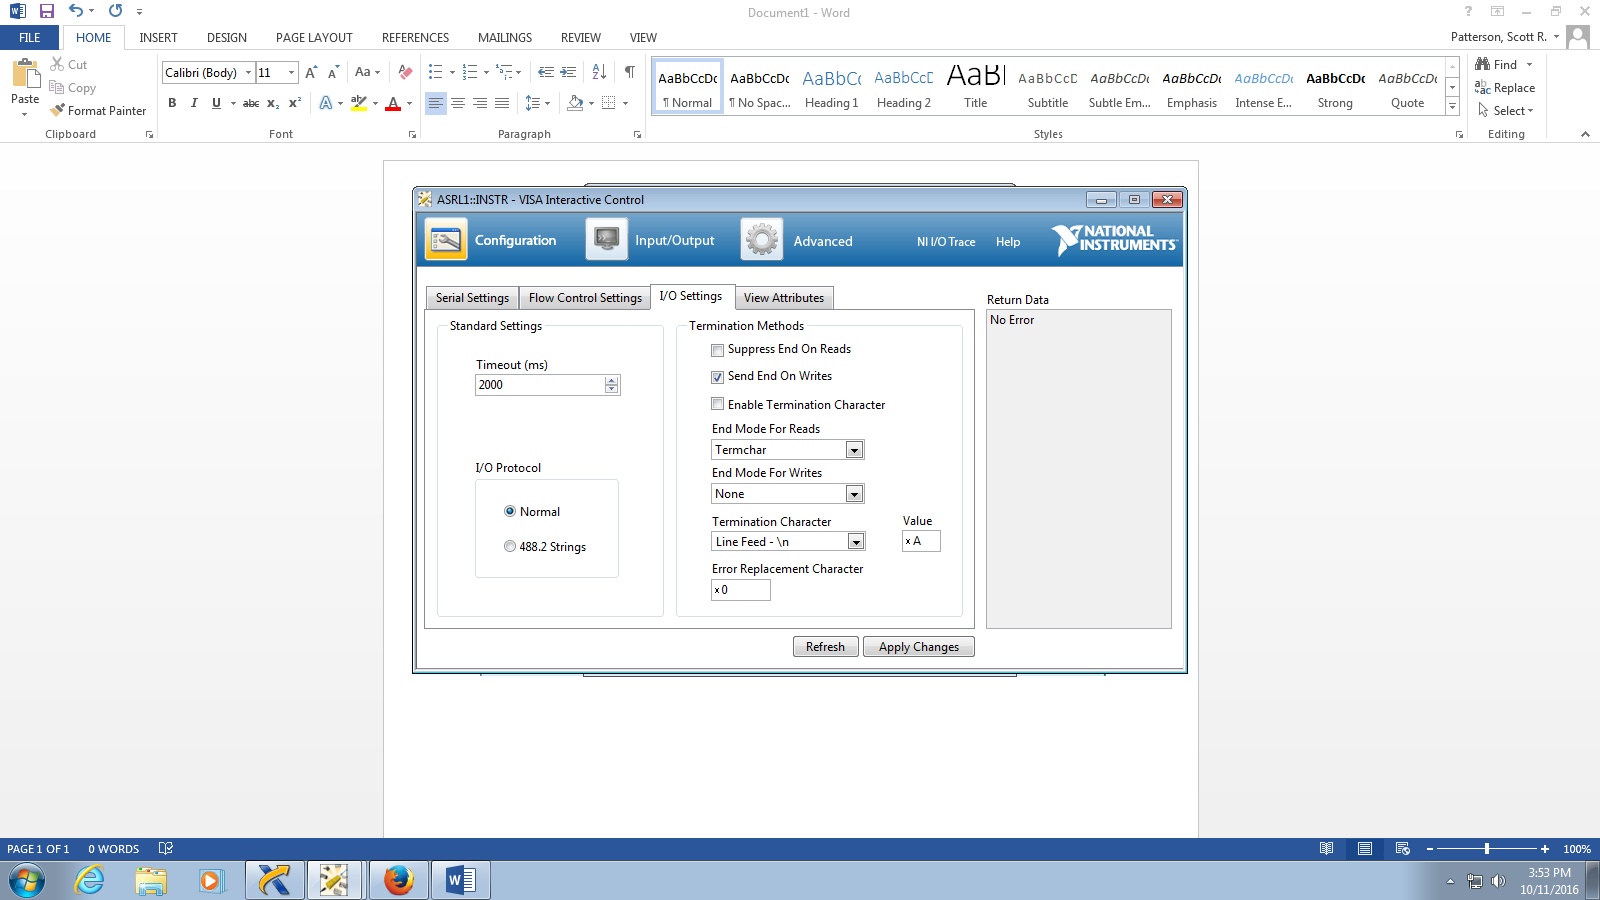This screenshot has width=1600, height=900.
Task: Click the Apply Changes button
Action: click(919, 647)
